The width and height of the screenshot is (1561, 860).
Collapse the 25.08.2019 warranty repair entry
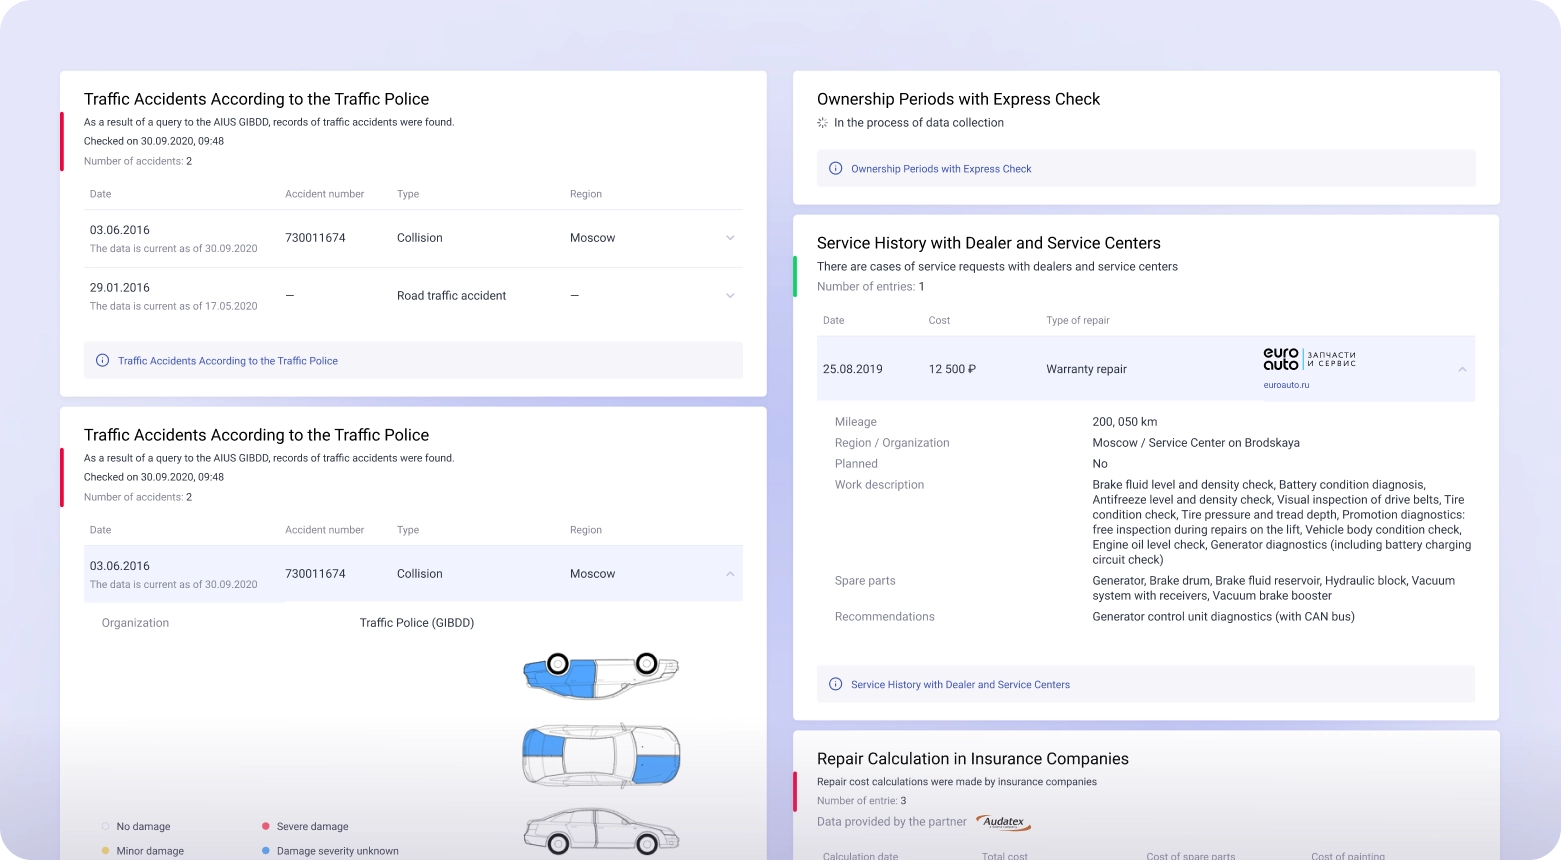tap(1461, 368)
